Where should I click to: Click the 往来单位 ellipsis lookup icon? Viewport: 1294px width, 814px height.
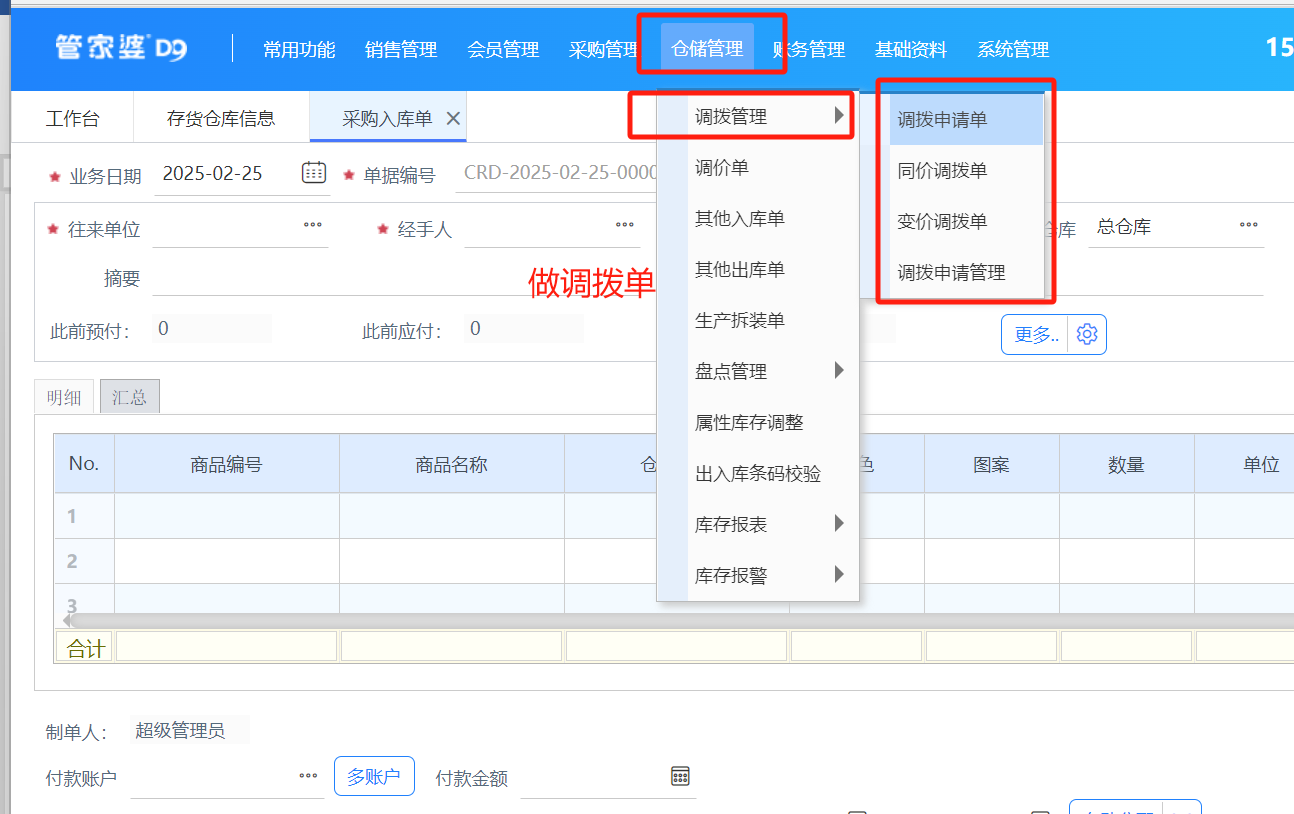(313, 226)
